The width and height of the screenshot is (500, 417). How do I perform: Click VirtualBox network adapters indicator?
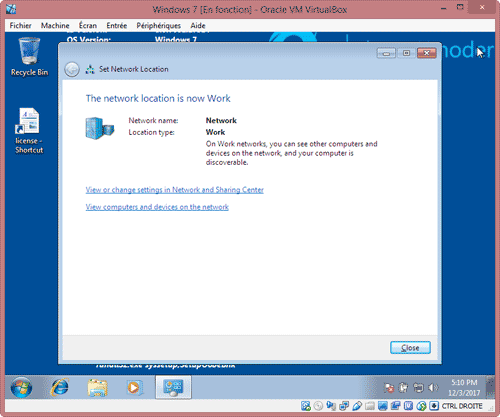344,406
